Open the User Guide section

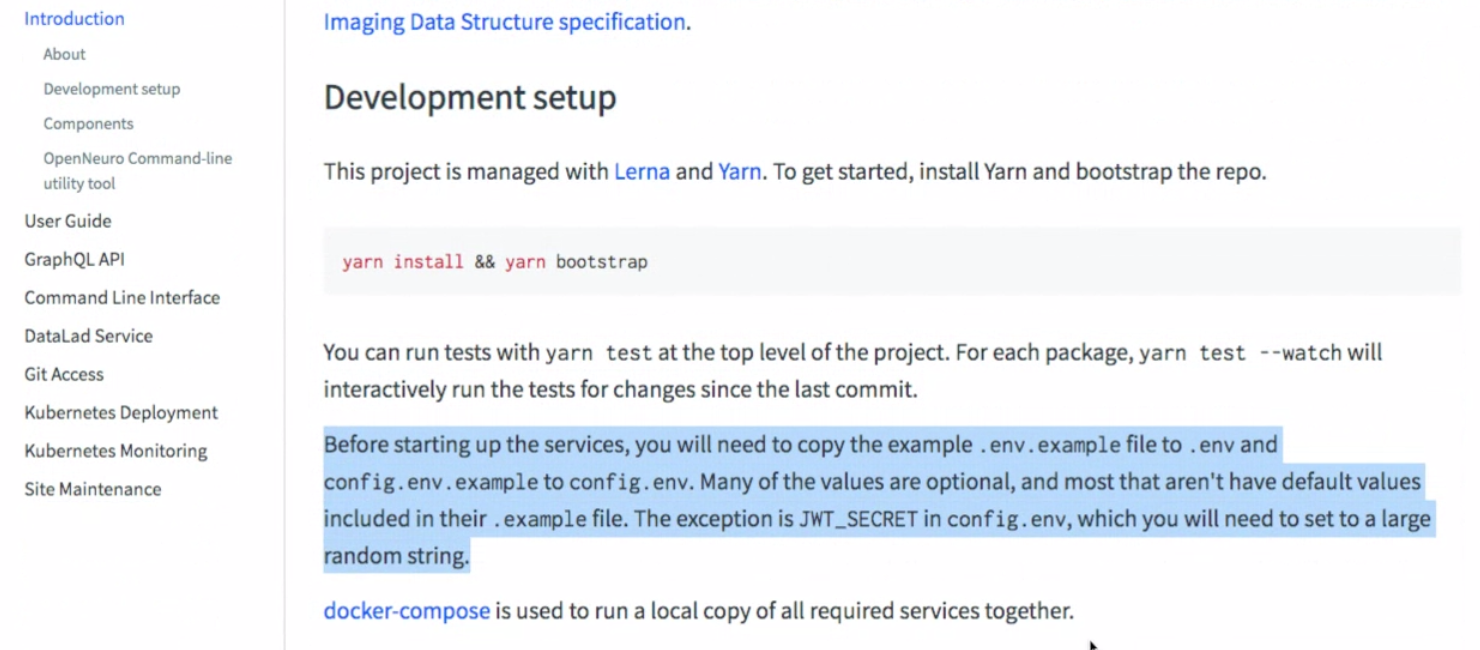point(67,220)
